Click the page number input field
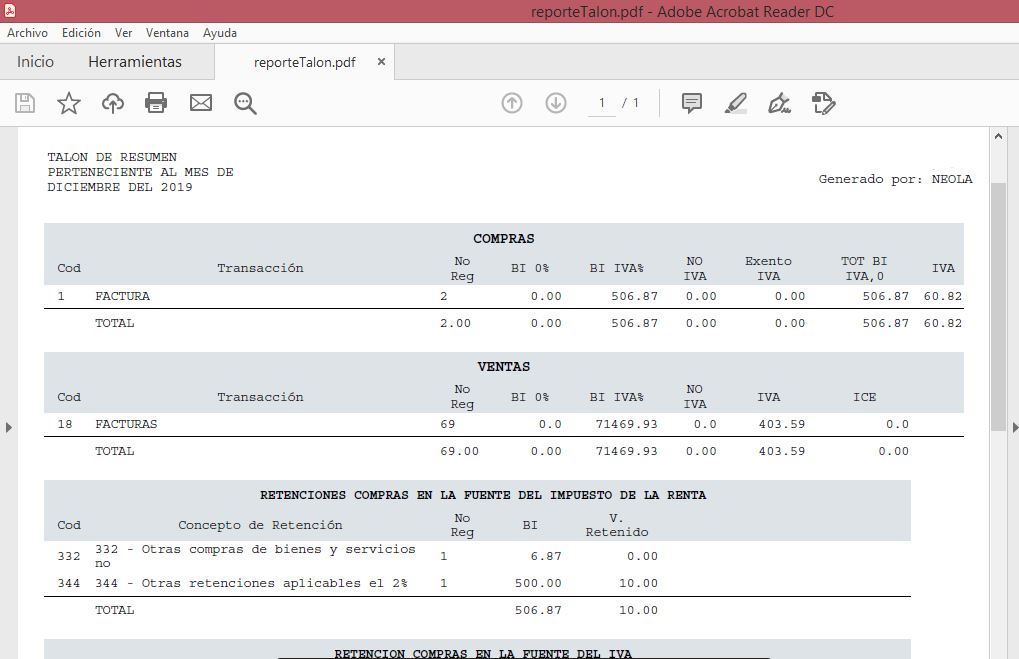This screenshot has width=1019, height=659. click(602, 103)
